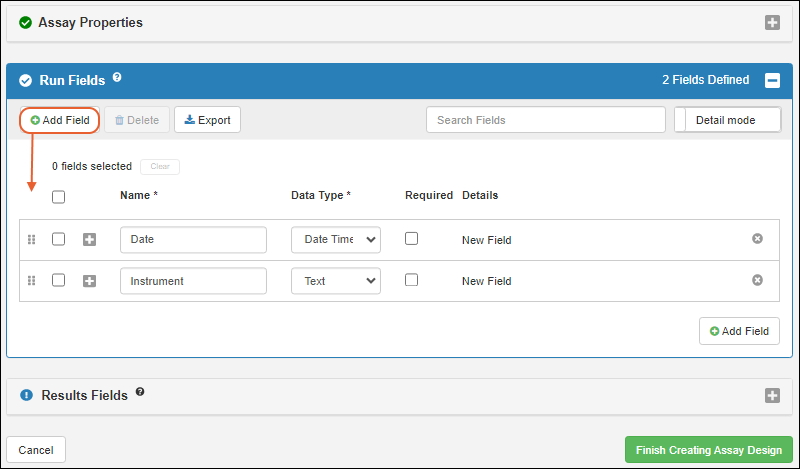
Task: Switch to Detail mode toggle
Action: 728,120
